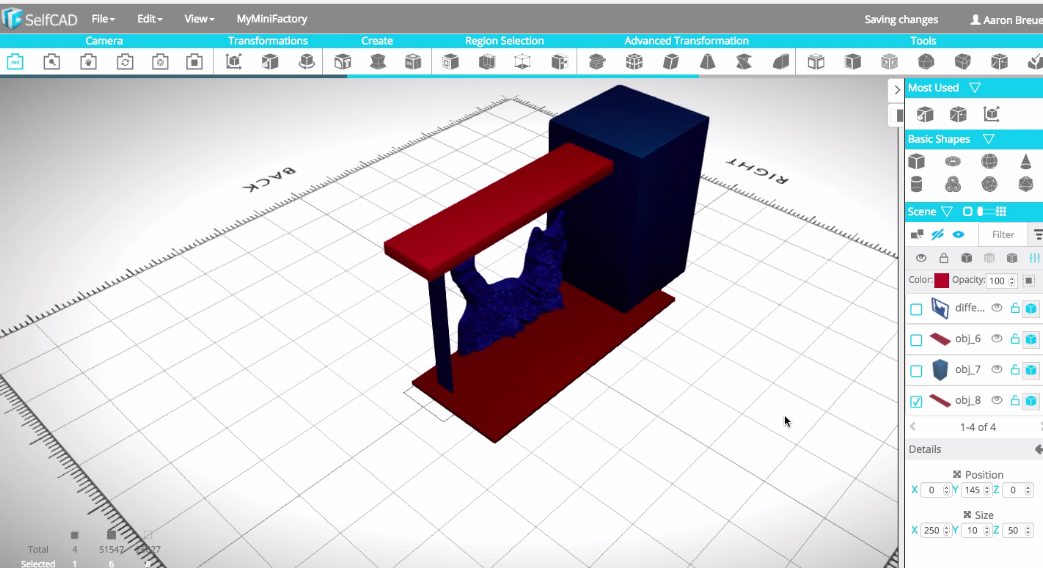This screenshot has height=568, width=1043.
Task: Open the Advanced Transformation toolbar tab
Action: coord(686,41)
